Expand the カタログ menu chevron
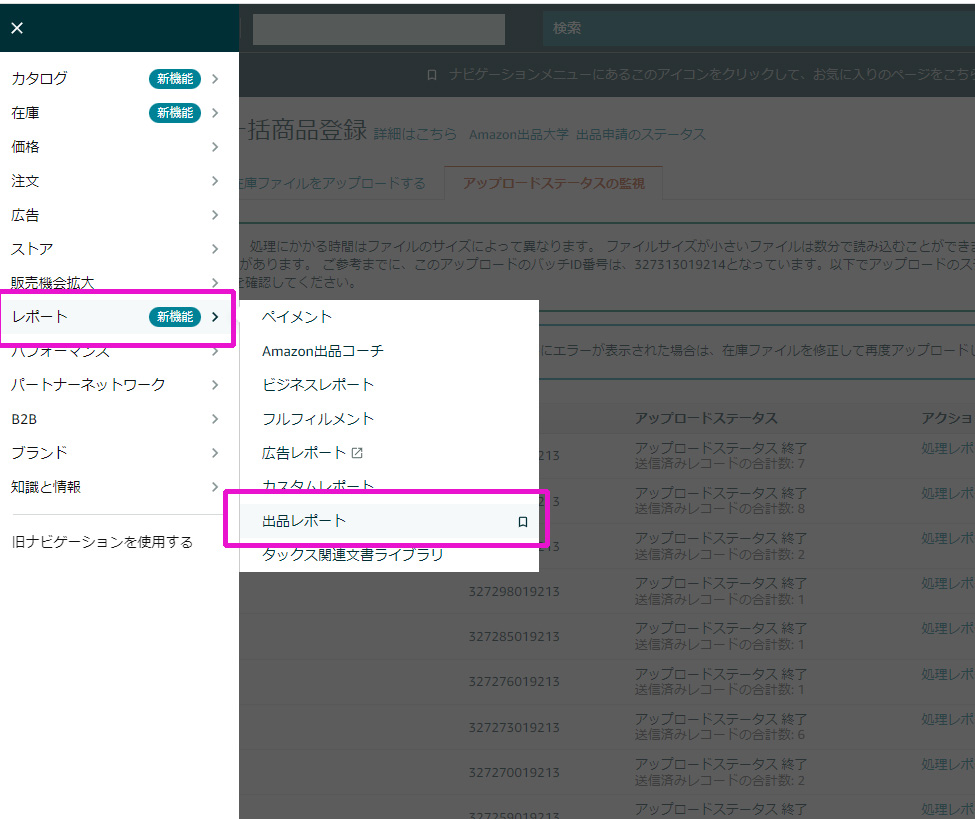 (x=215, y=78)
